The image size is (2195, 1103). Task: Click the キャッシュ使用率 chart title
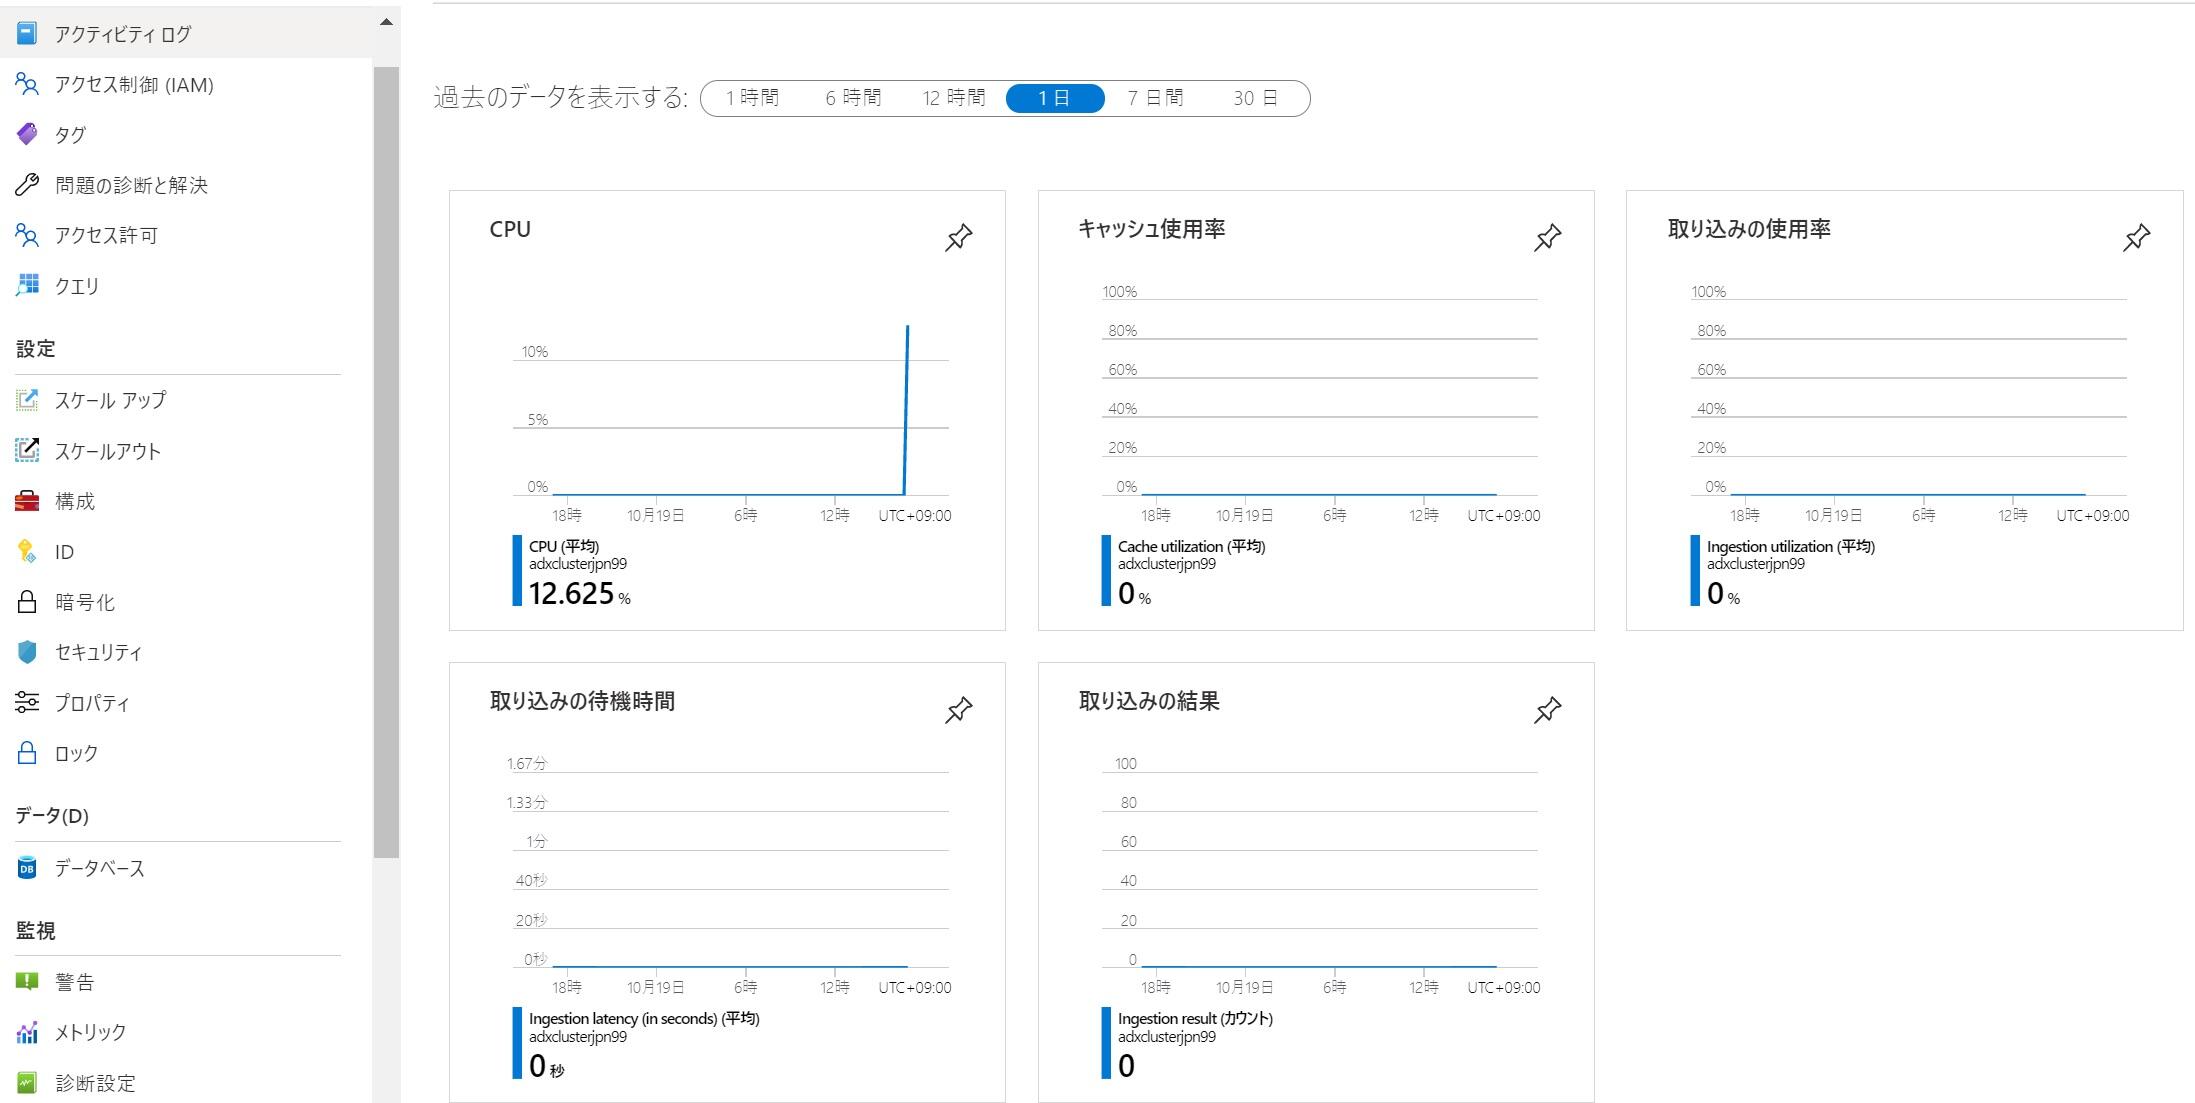[1151, 229]
